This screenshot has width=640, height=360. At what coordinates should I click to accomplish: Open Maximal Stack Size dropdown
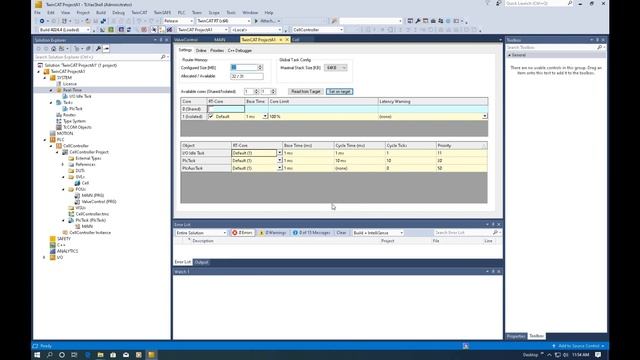coord(336,68)
